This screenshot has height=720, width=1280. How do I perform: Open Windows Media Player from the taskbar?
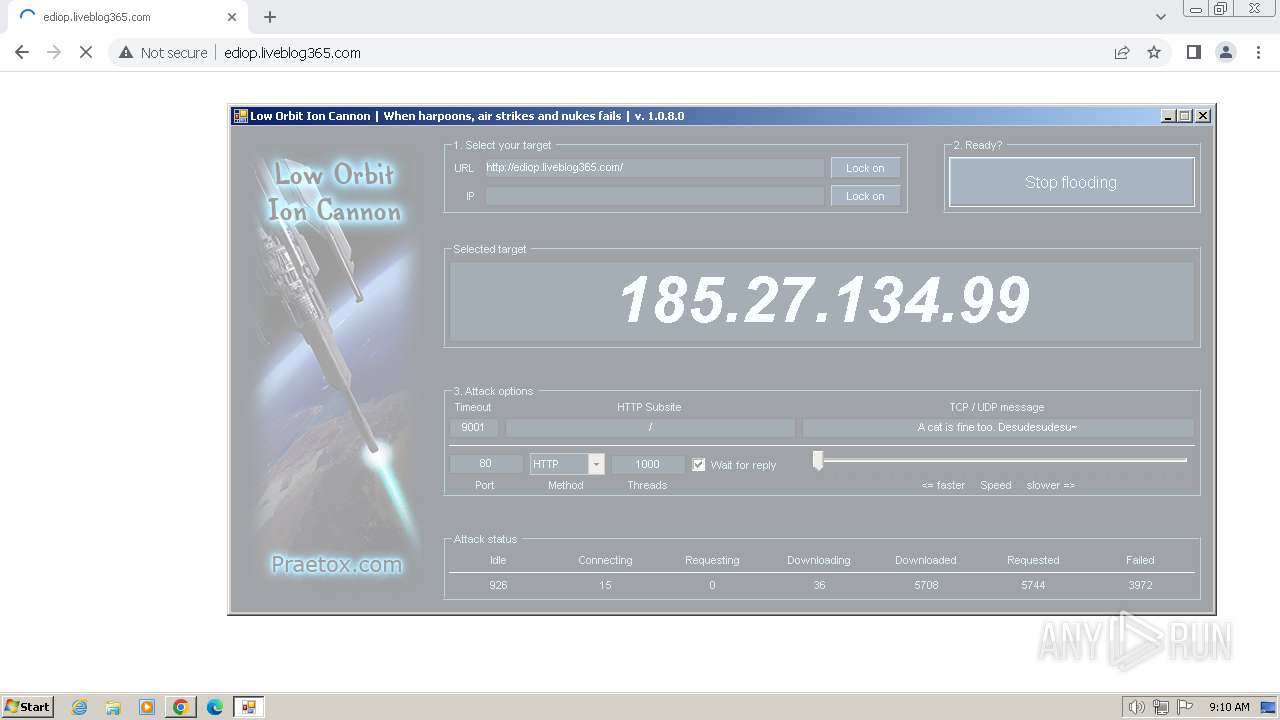(147, 707)
